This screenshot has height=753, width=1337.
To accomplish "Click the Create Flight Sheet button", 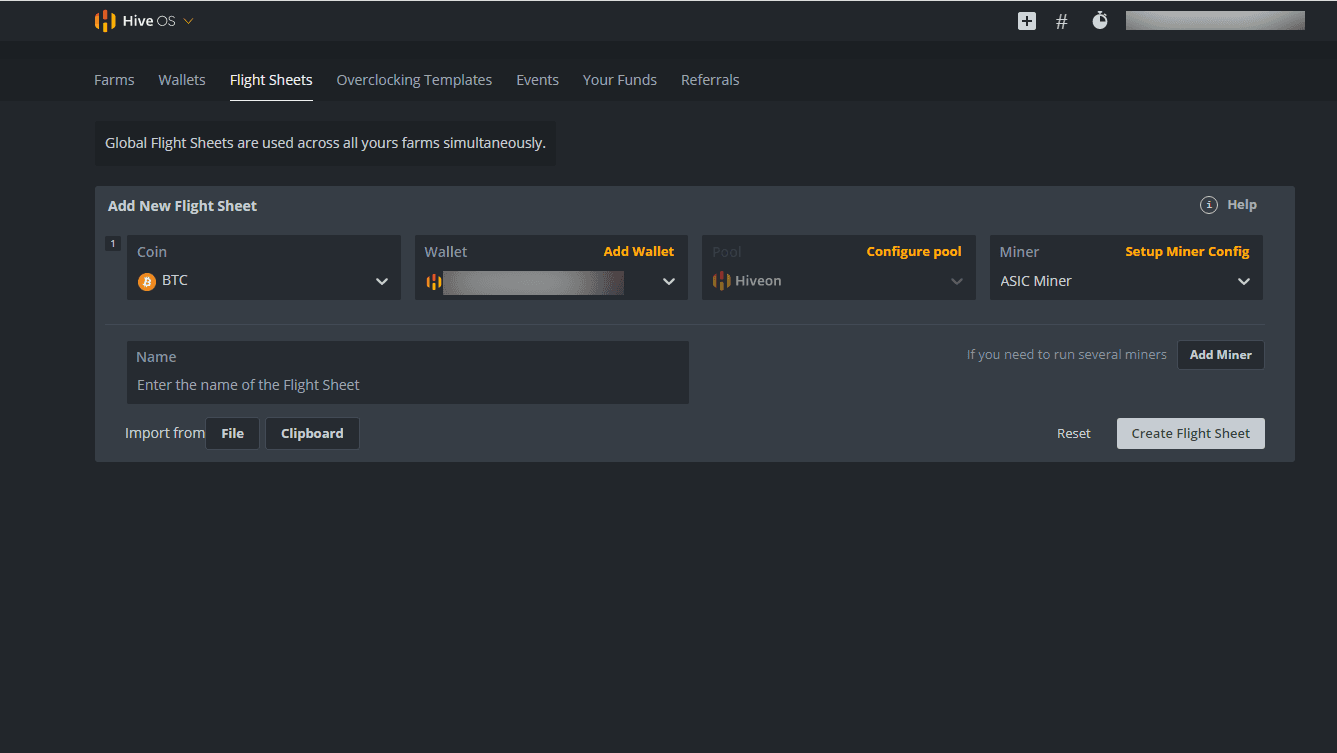I will pyautogui.click(x=1191, y=434).
